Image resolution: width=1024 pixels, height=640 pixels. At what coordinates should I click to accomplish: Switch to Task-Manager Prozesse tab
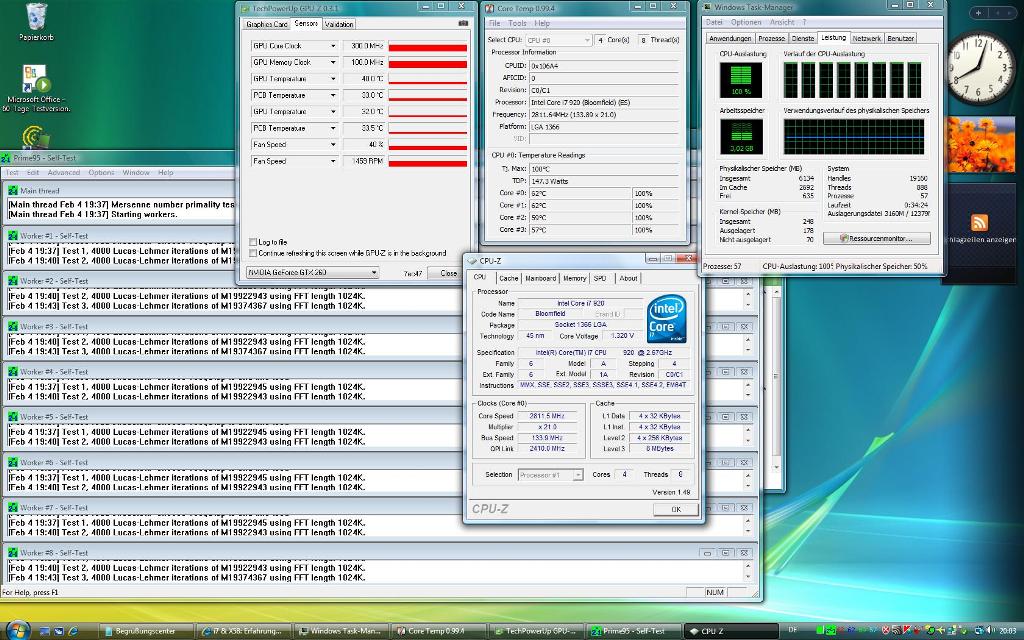(x=771, y=39)
